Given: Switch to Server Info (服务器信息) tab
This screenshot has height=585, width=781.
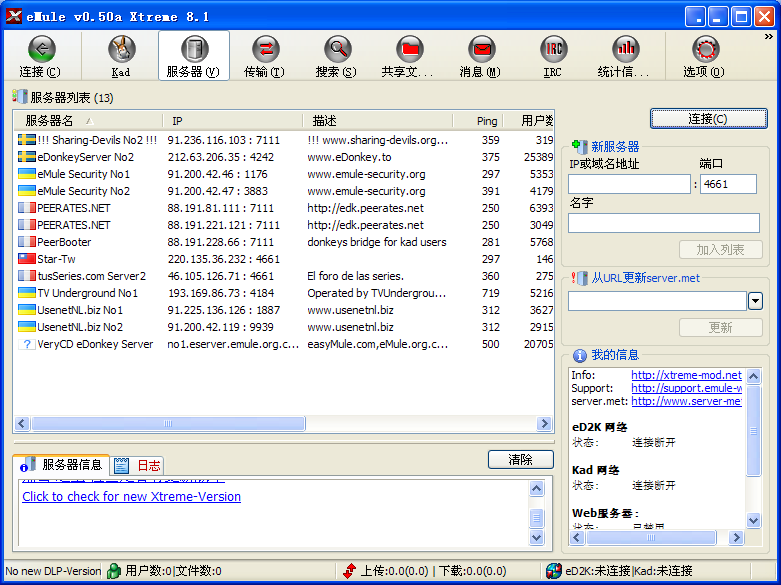Looking at the screenshot, I should point(61,465).
